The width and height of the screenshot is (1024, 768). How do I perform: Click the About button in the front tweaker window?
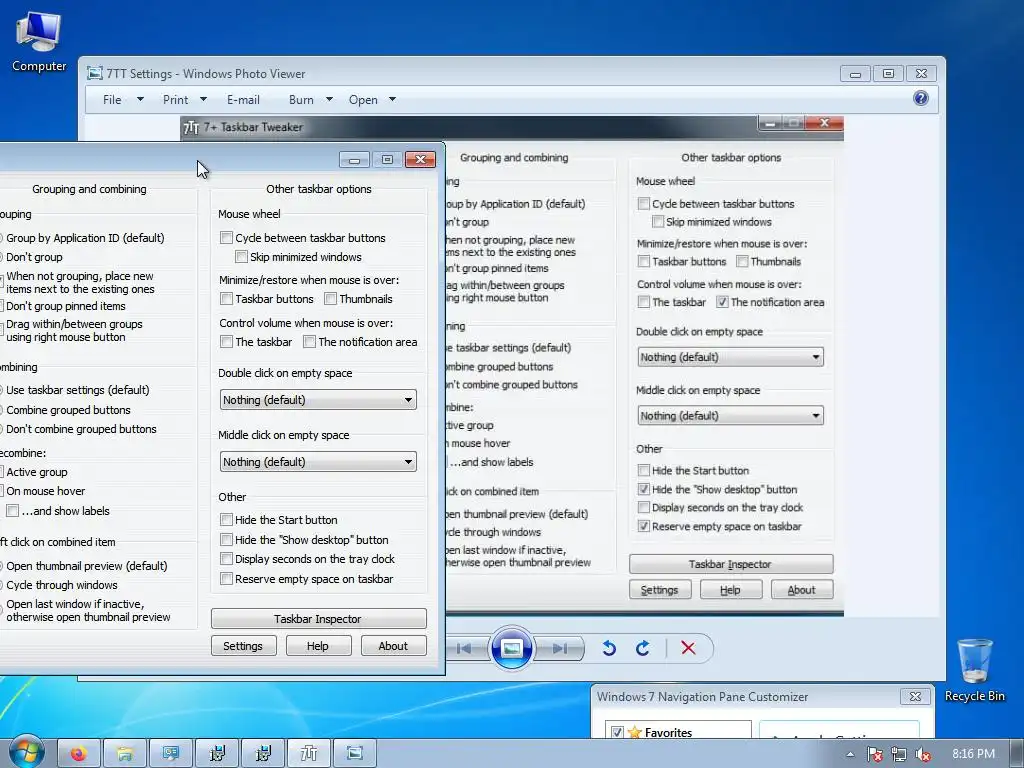pyautogui.click(x=394, y=646)
